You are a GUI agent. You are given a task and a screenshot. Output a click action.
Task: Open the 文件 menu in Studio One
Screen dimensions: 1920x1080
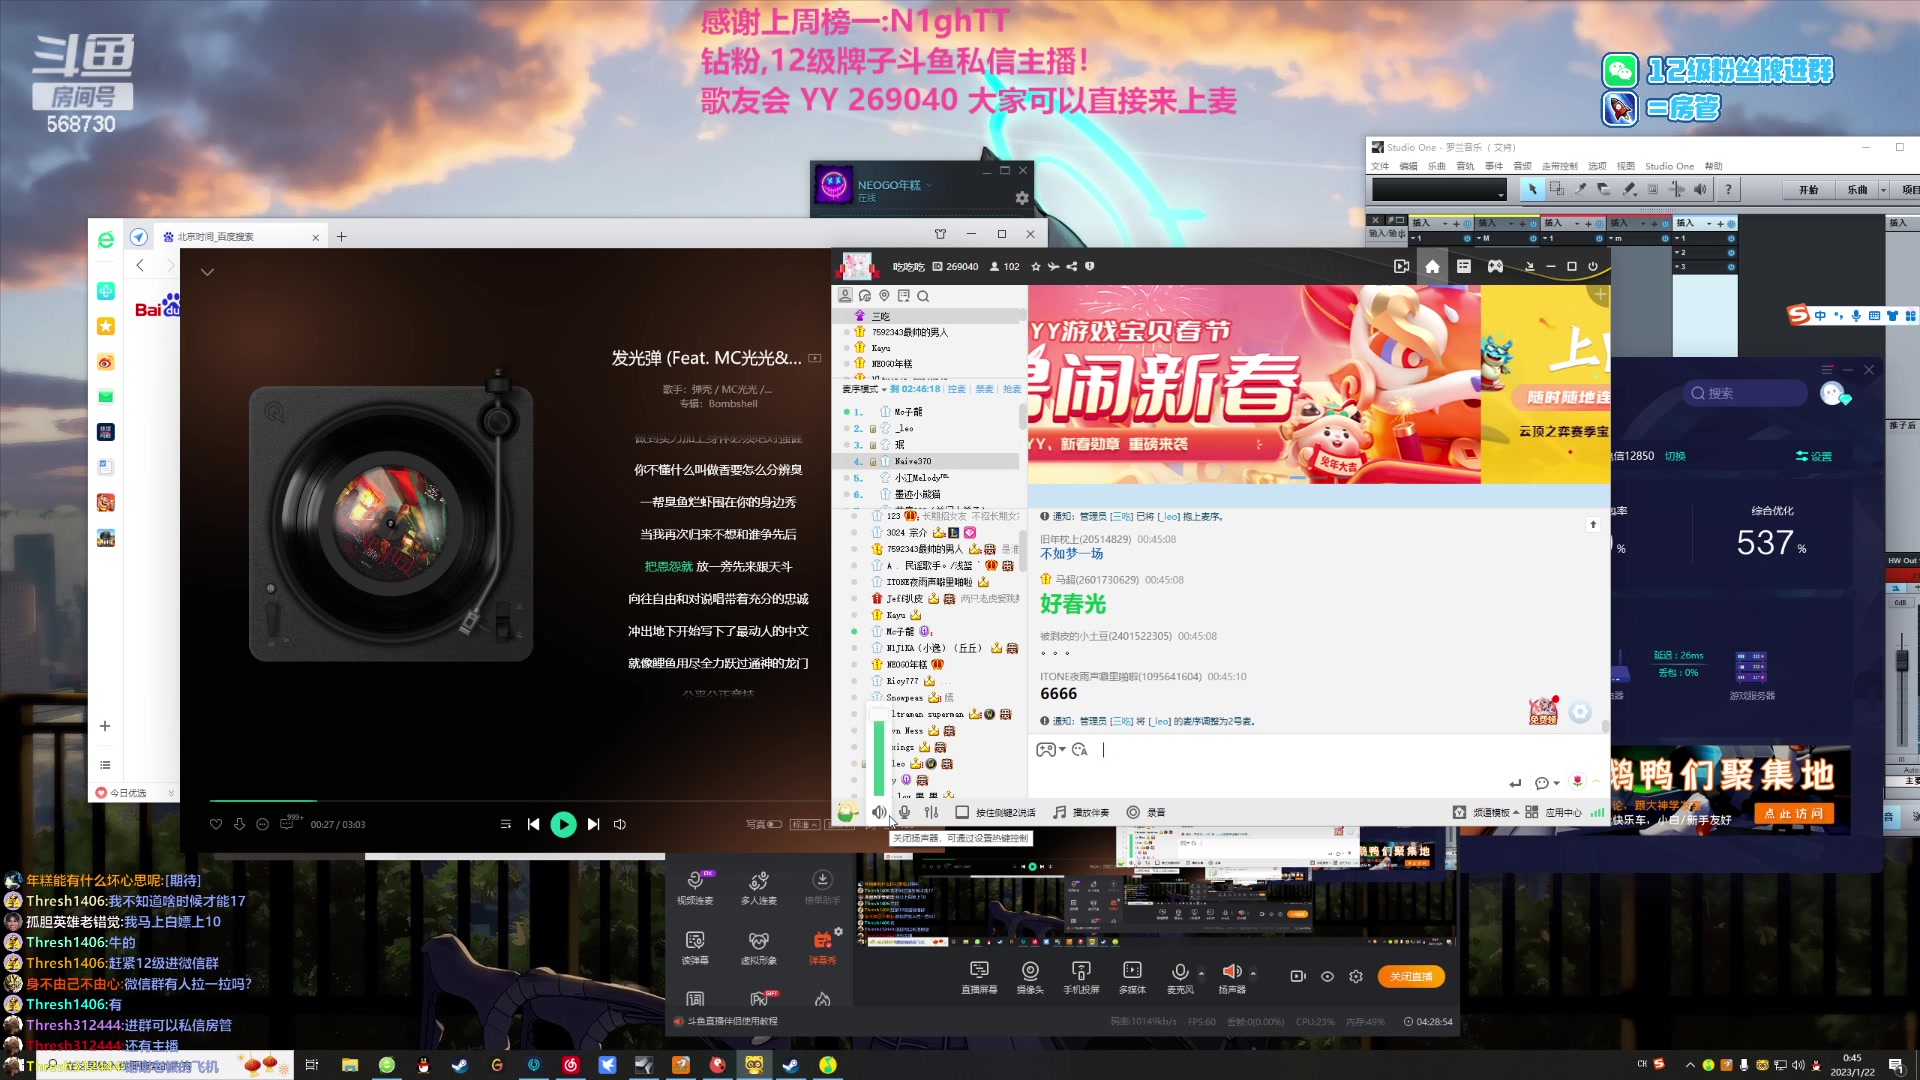1380,166
